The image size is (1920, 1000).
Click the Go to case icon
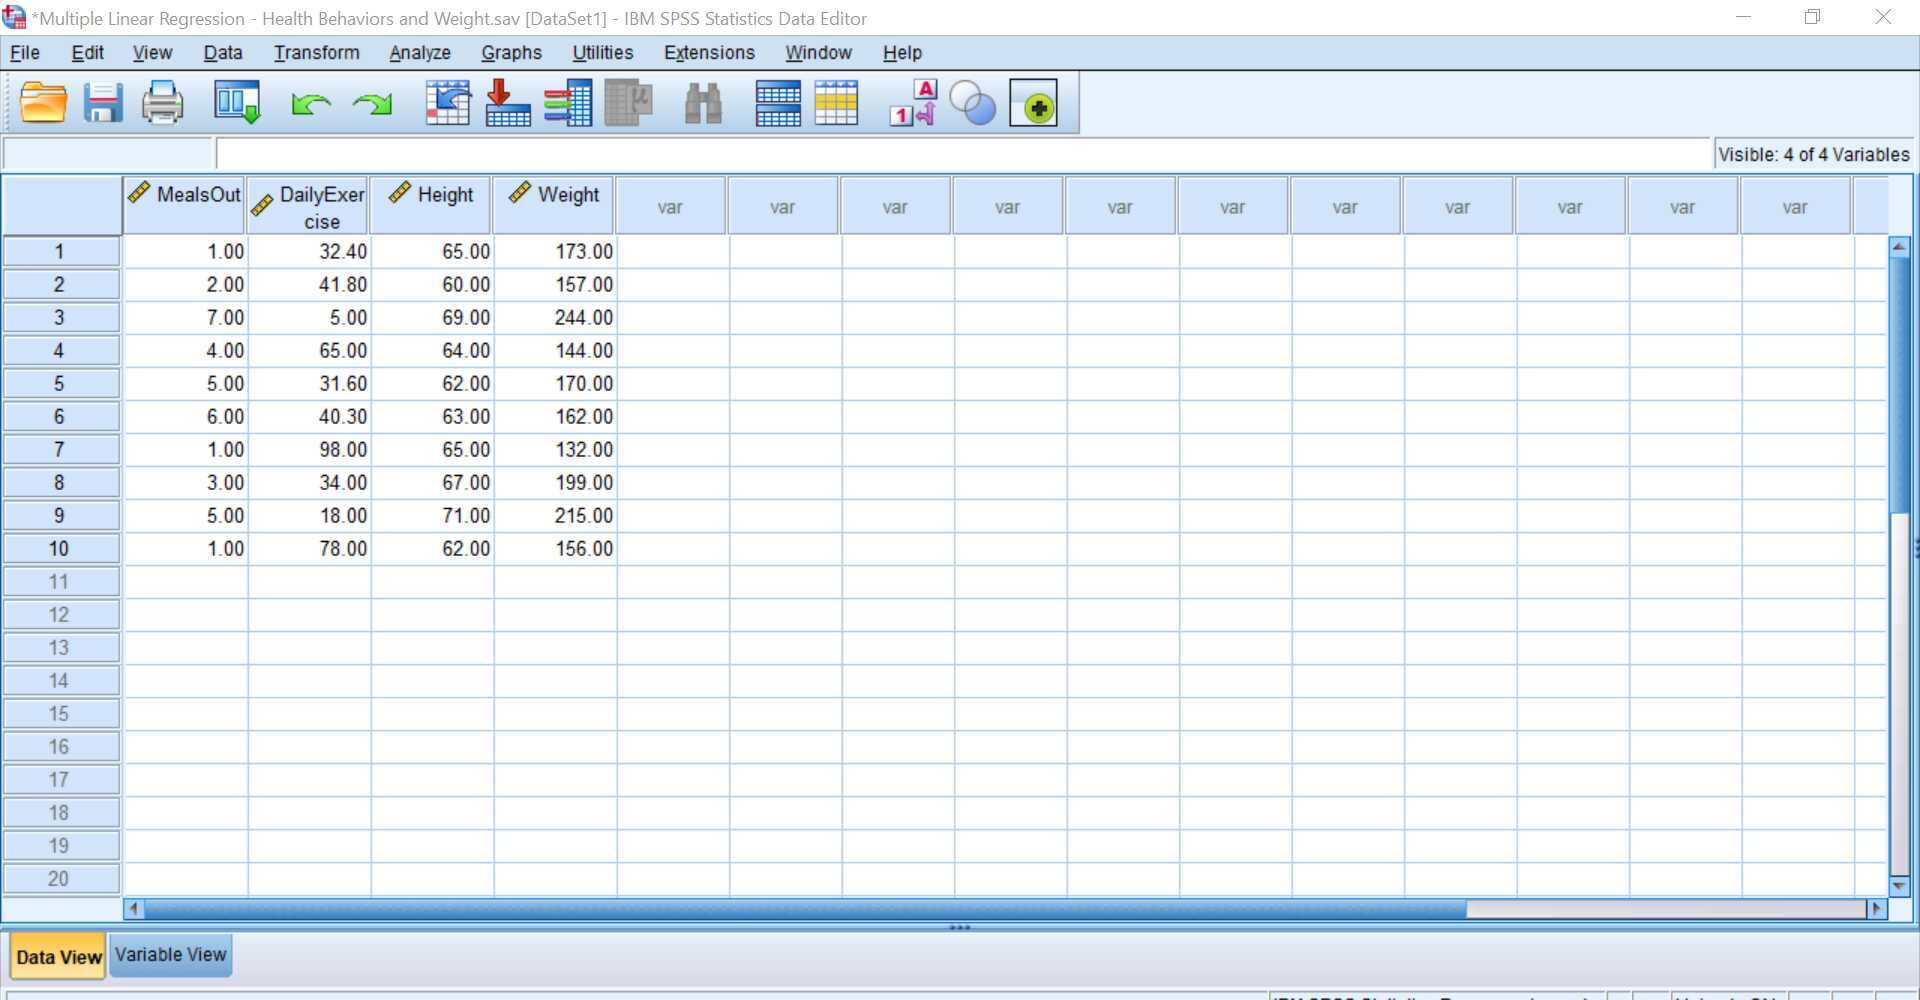pos(448,102)
